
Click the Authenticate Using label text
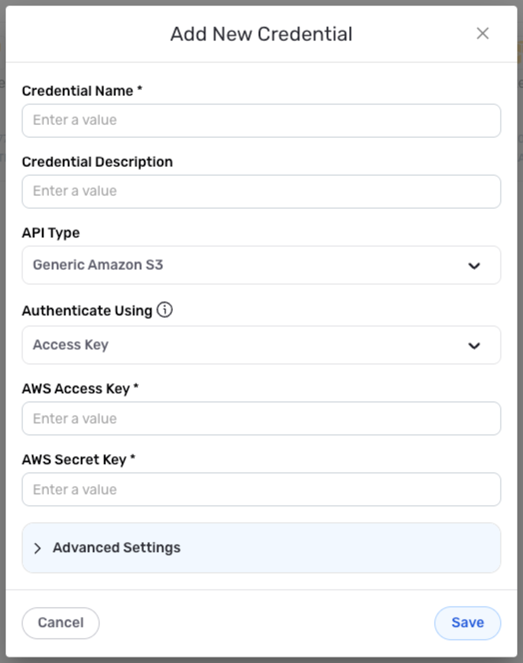coord(87,311)
